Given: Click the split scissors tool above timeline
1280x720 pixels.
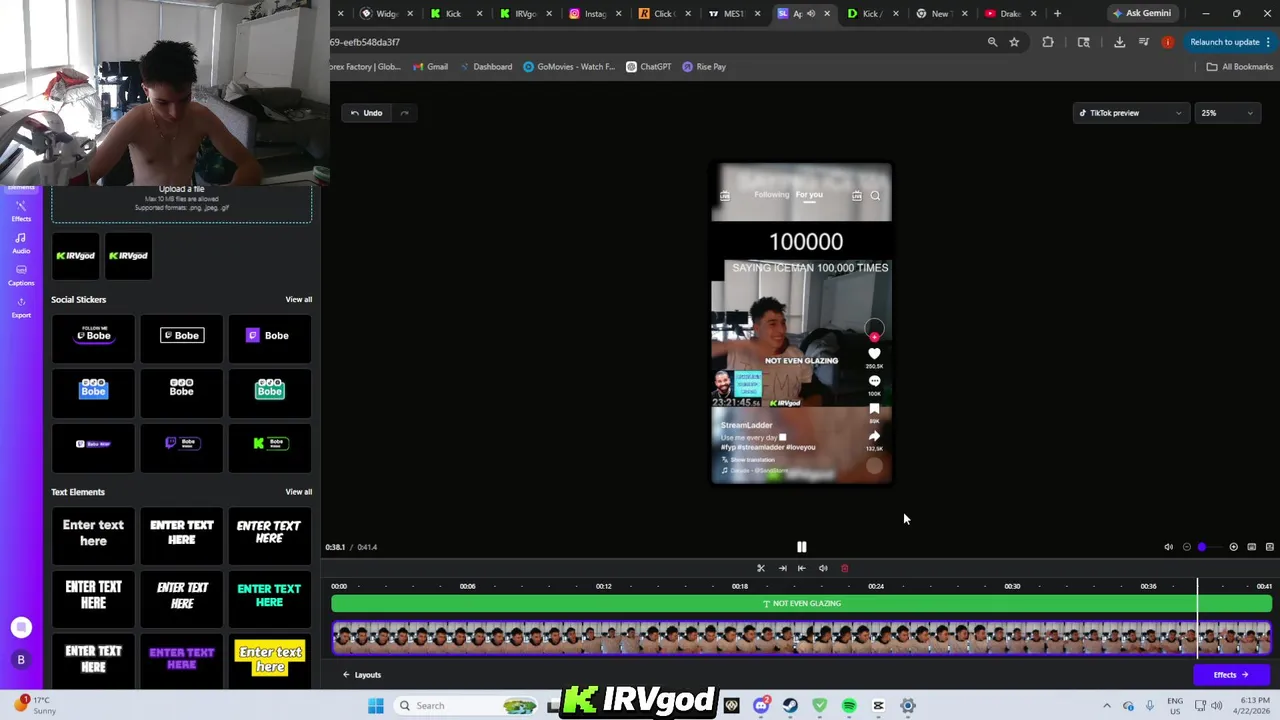Looking at the screenshot, I should pyautogui.click(x=761, y=568).
